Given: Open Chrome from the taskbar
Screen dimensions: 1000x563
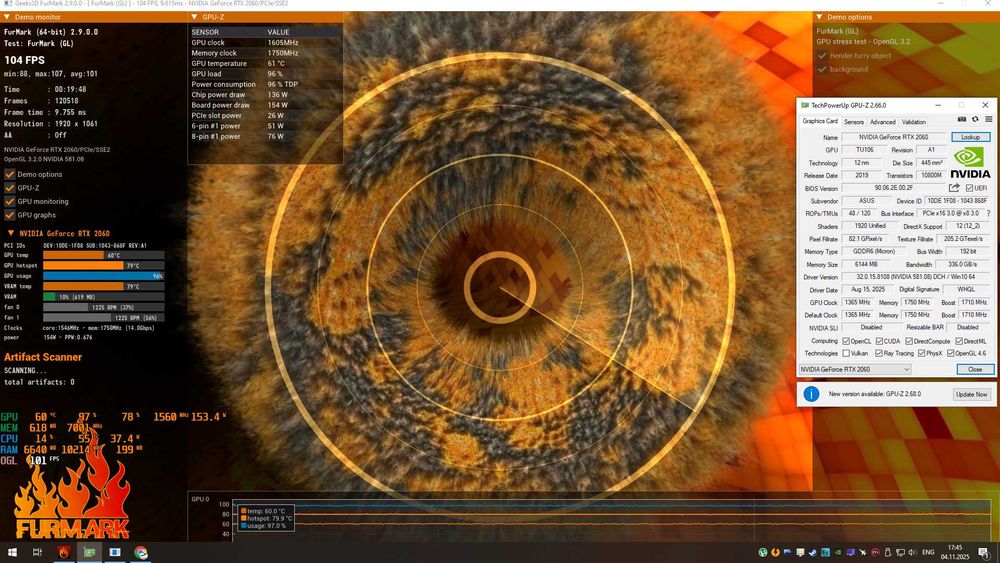Looking at the screenshot, I should 141,552.
